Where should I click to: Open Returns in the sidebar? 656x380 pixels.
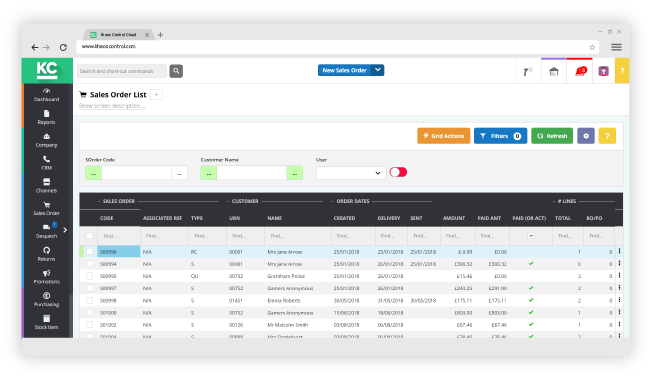point(46,254)
